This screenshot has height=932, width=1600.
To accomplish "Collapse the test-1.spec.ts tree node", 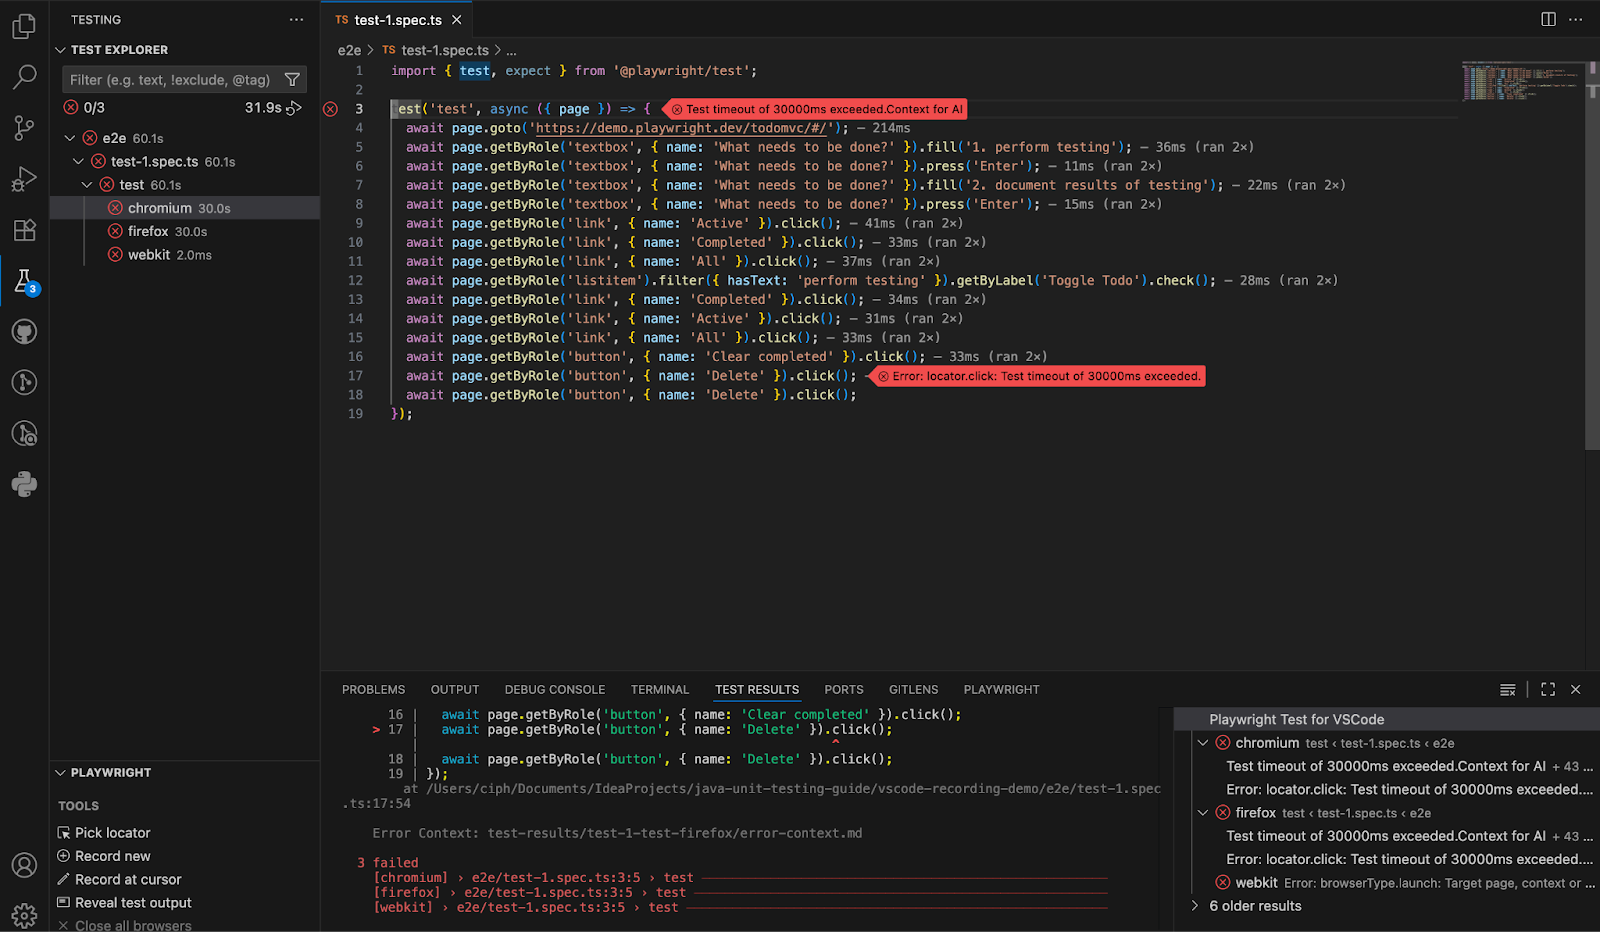I will pyautogui.click(x=79, y=161).
